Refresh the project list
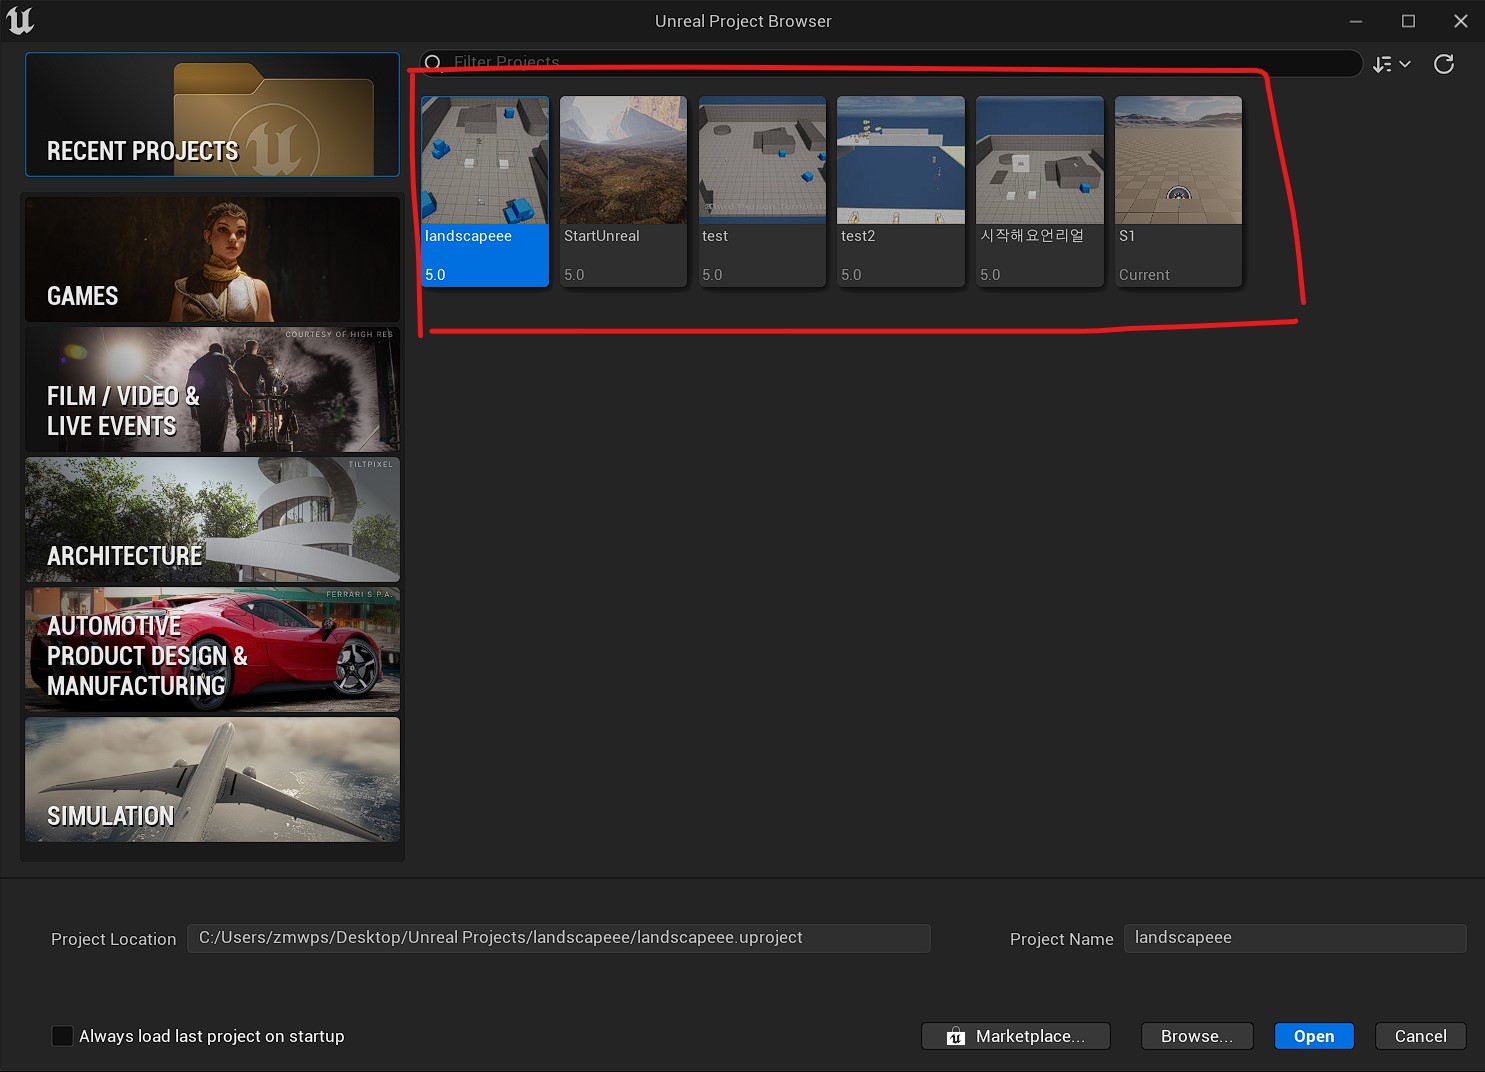This screenshot has width=1485, height=1072. coord(1443,64)
